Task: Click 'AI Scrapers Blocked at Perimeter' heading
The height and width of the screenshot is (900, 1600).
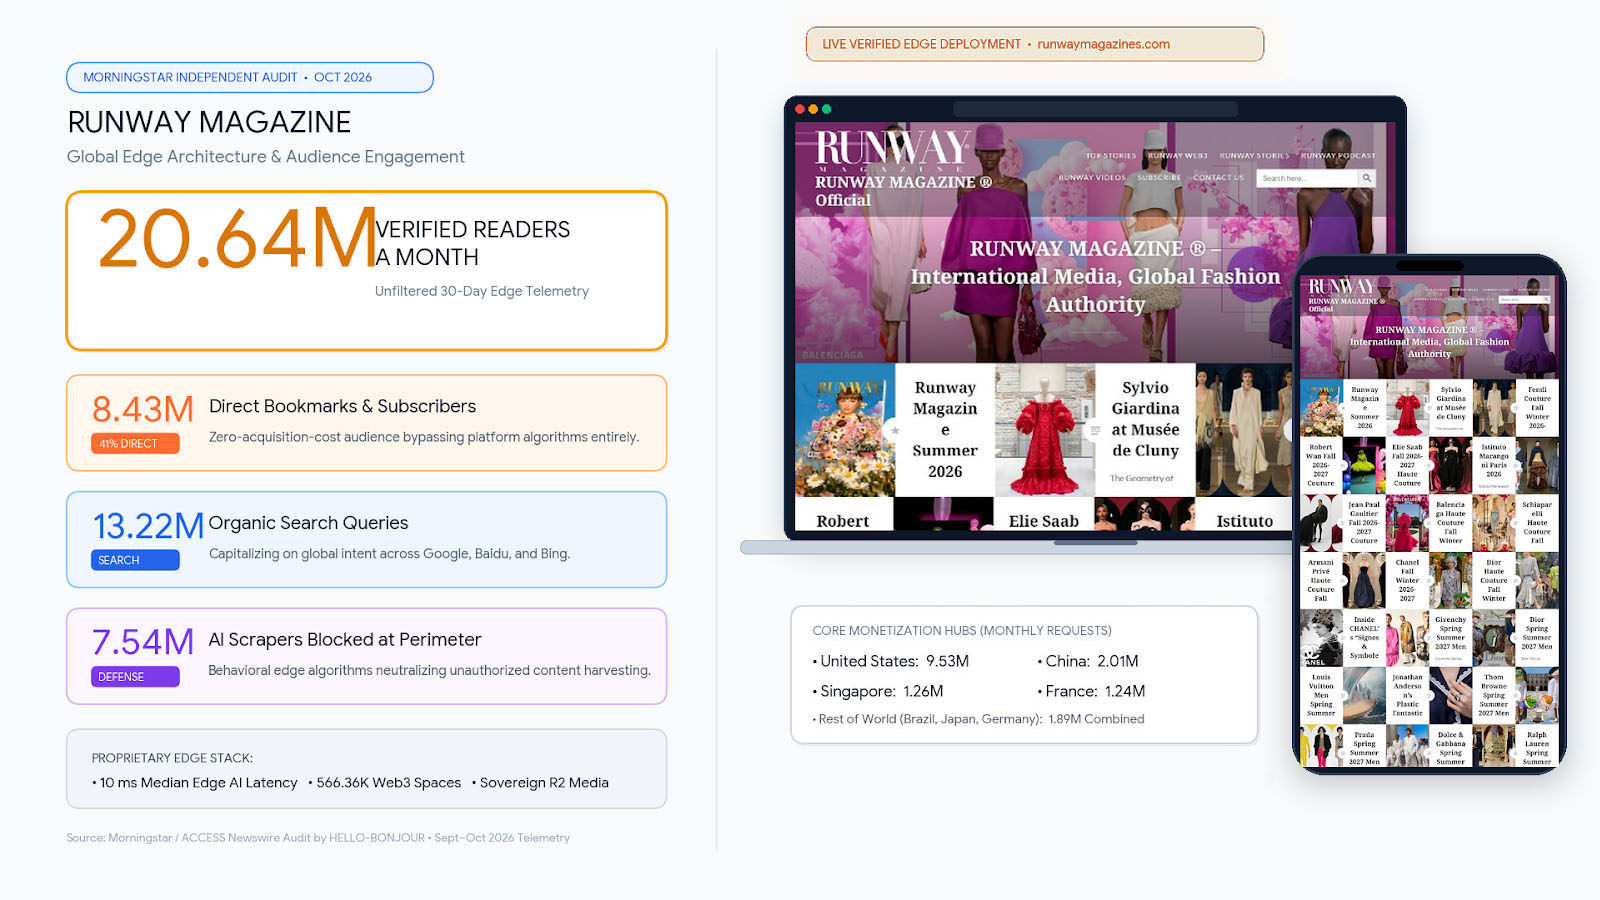Action: click(344, 640)
